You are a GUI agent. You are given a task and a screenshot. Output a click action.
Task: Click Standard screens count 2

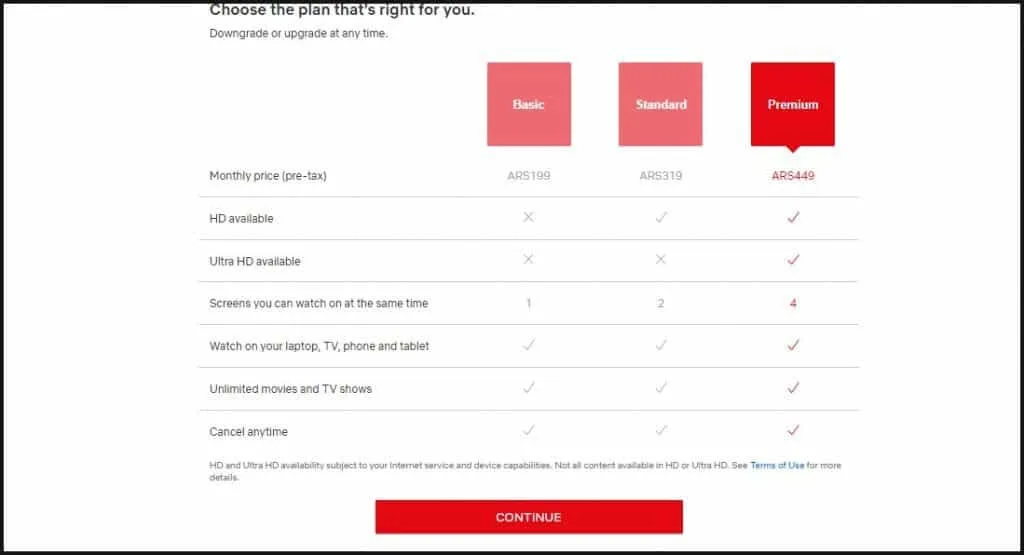pyautogui.click(x=661, y=303)
